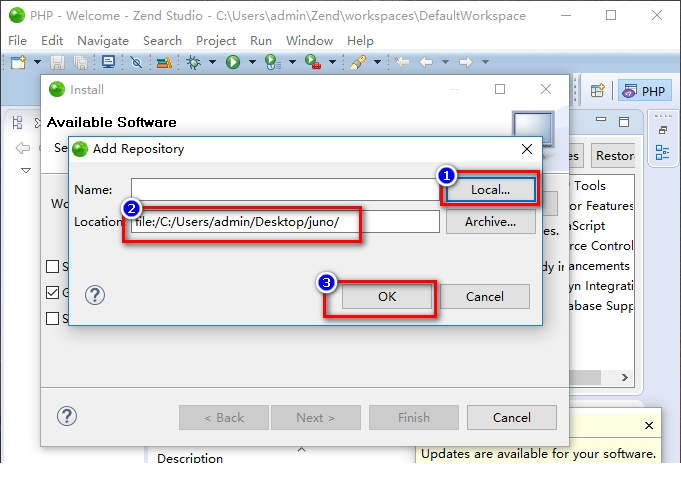Close the Add Repository dialog
The image size is (681, 481).
point(527,149)
